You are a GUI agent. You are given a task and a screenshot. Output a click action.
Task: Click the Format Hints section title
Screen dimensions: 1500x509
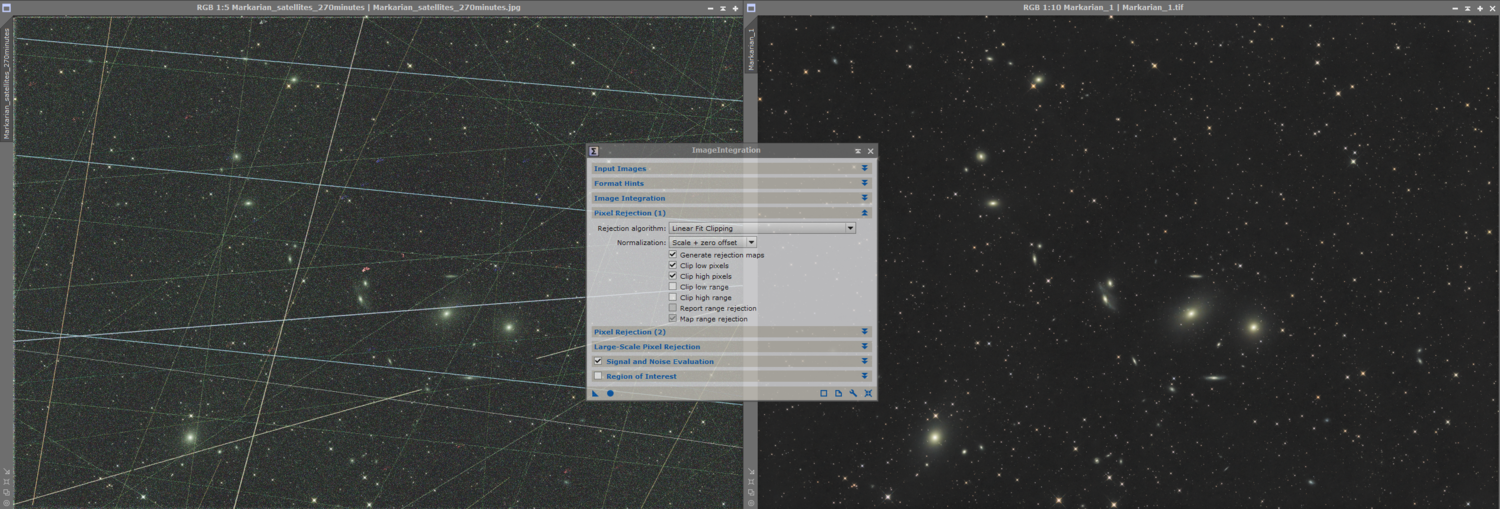(x=619, y=183)
